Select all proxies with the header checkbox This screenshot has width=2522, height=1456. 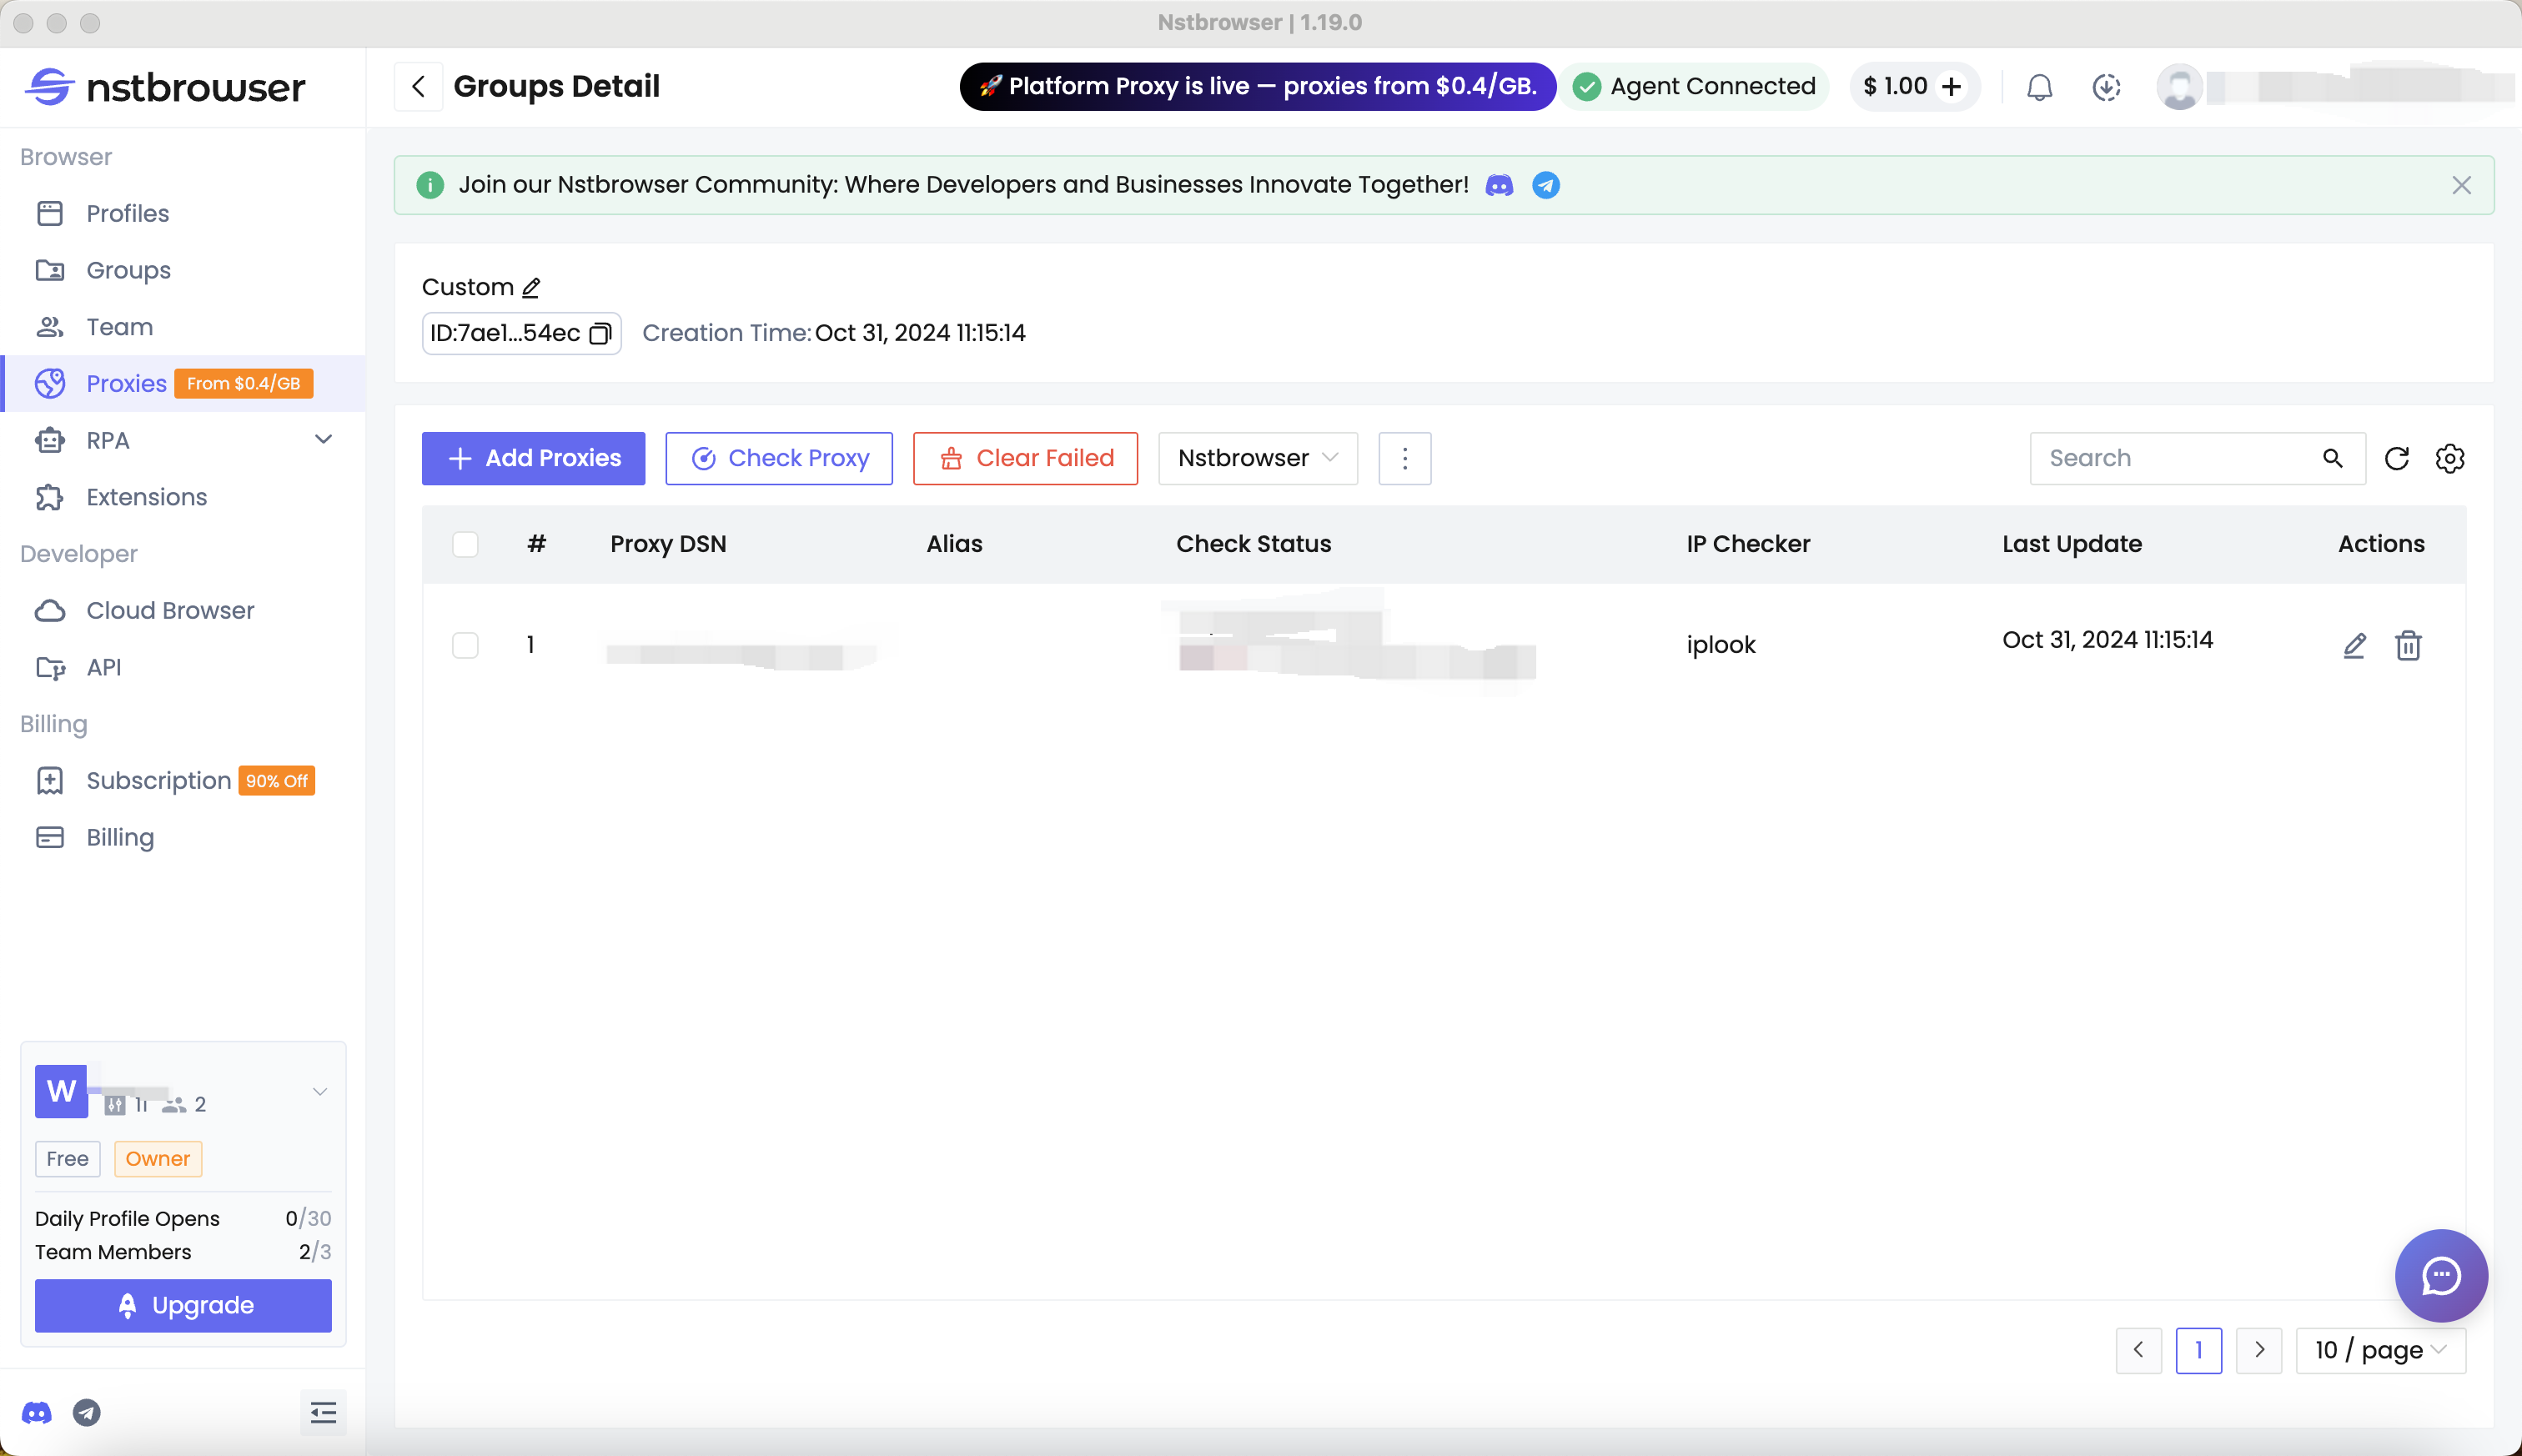tap(466, 544)
